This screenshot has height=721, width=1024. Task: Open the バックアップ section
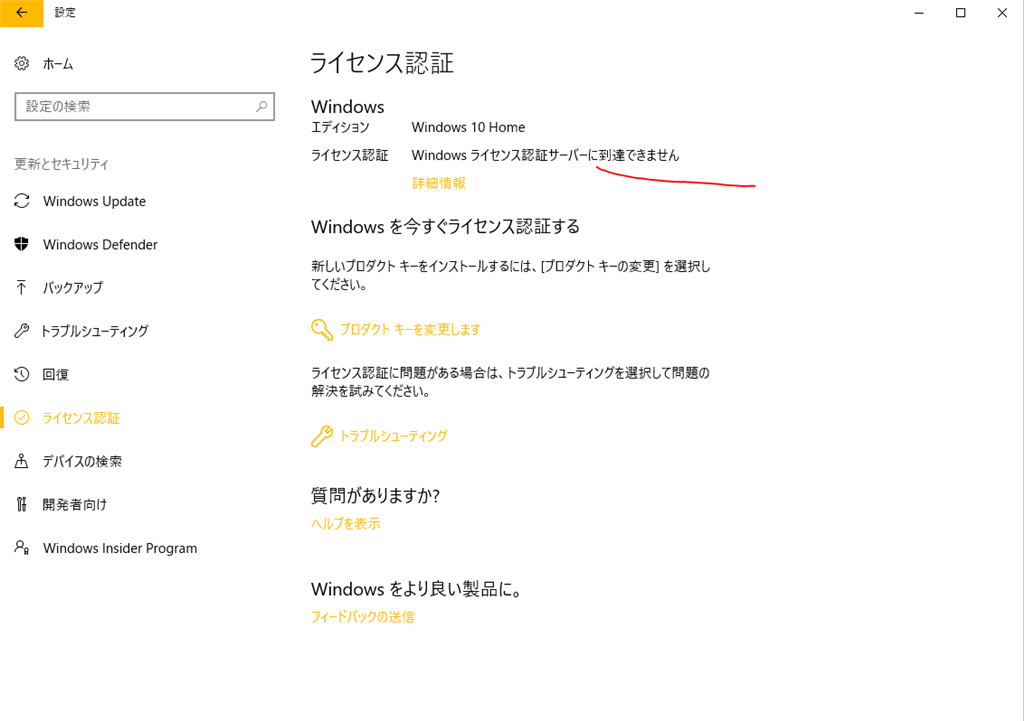point(72,287)
